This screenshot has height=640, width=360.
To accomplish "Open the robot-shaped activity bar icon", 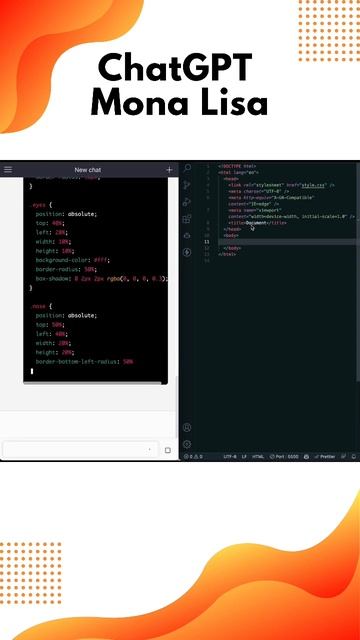I will point(187,236).
